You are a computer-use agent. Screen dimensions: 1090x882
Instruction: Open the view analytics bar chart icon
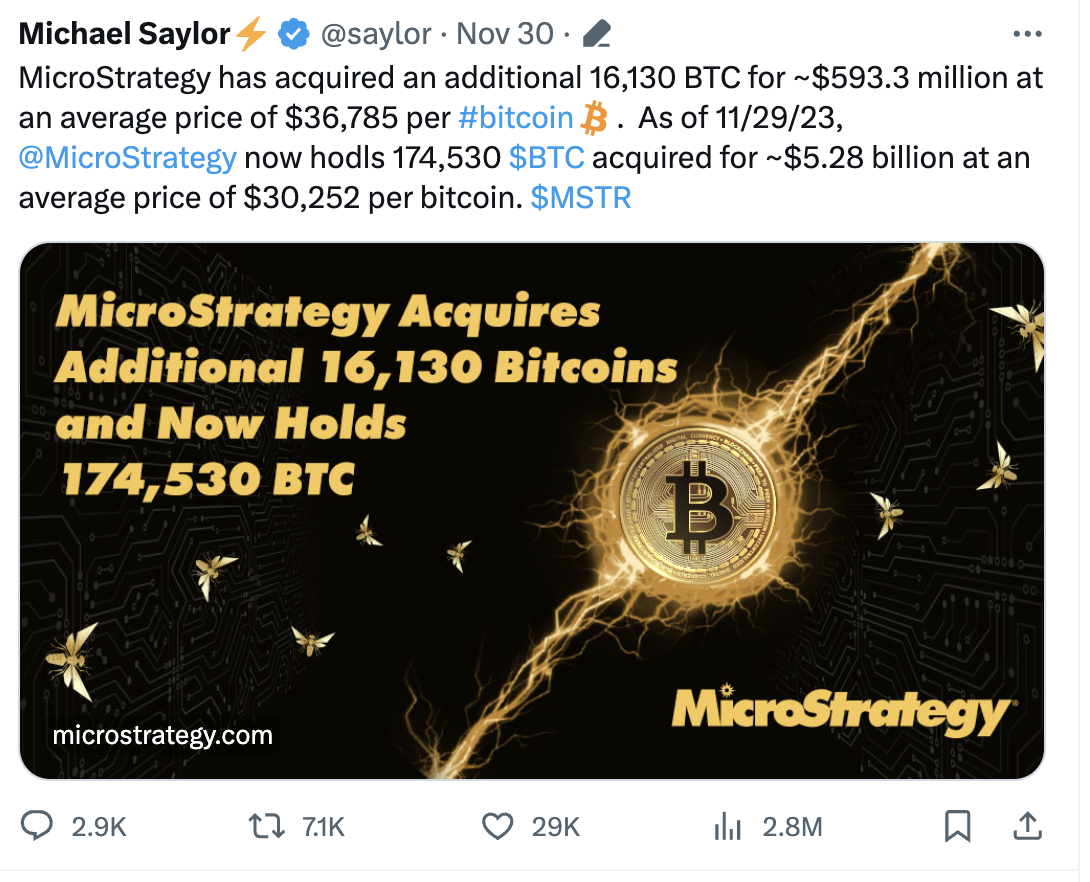tap(725, 825)
